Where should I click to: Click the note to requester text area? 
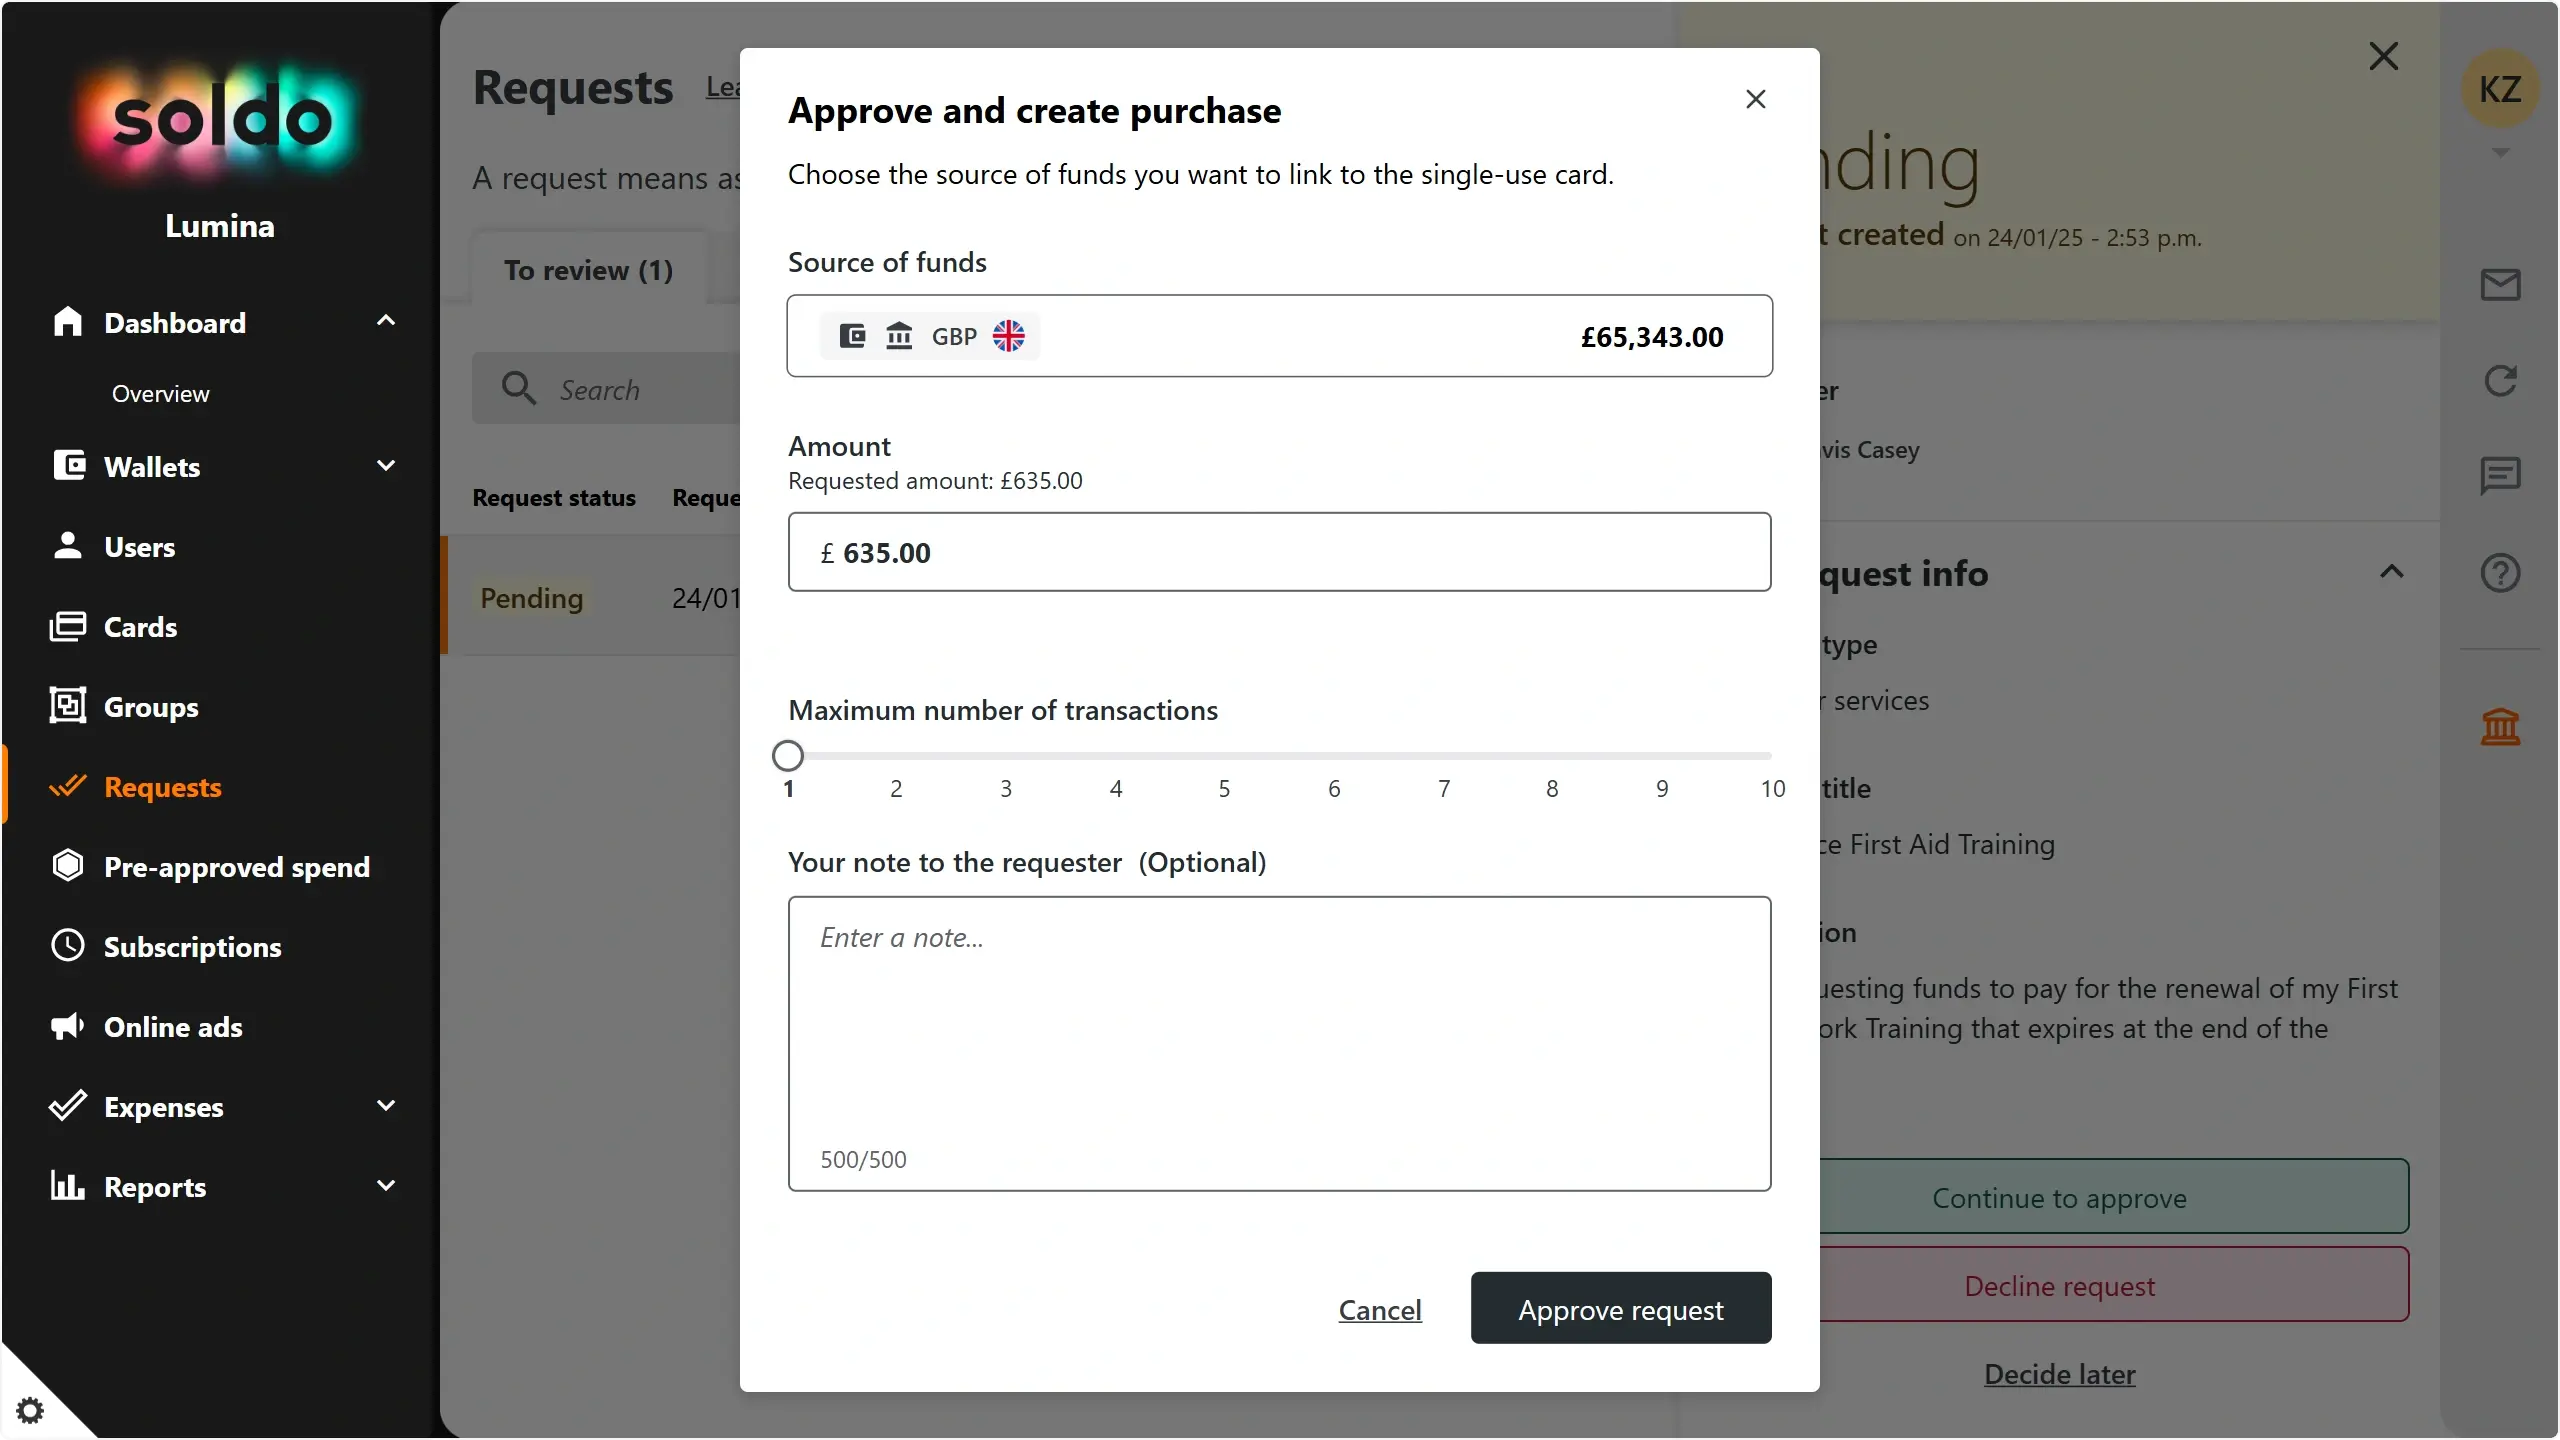(x=1279, y=1043)
